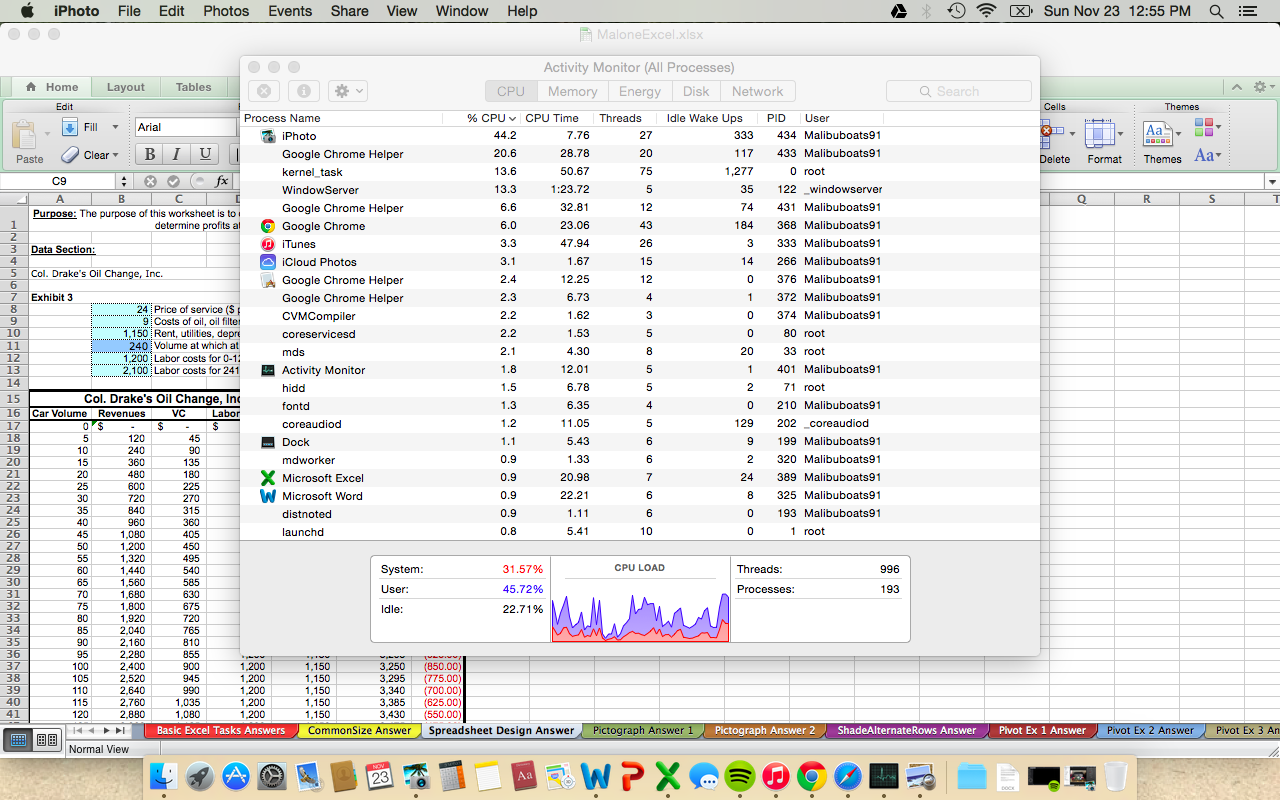Sort processes by the PID column
This screenshot has height=800, width=1280.
pos(779,118)
